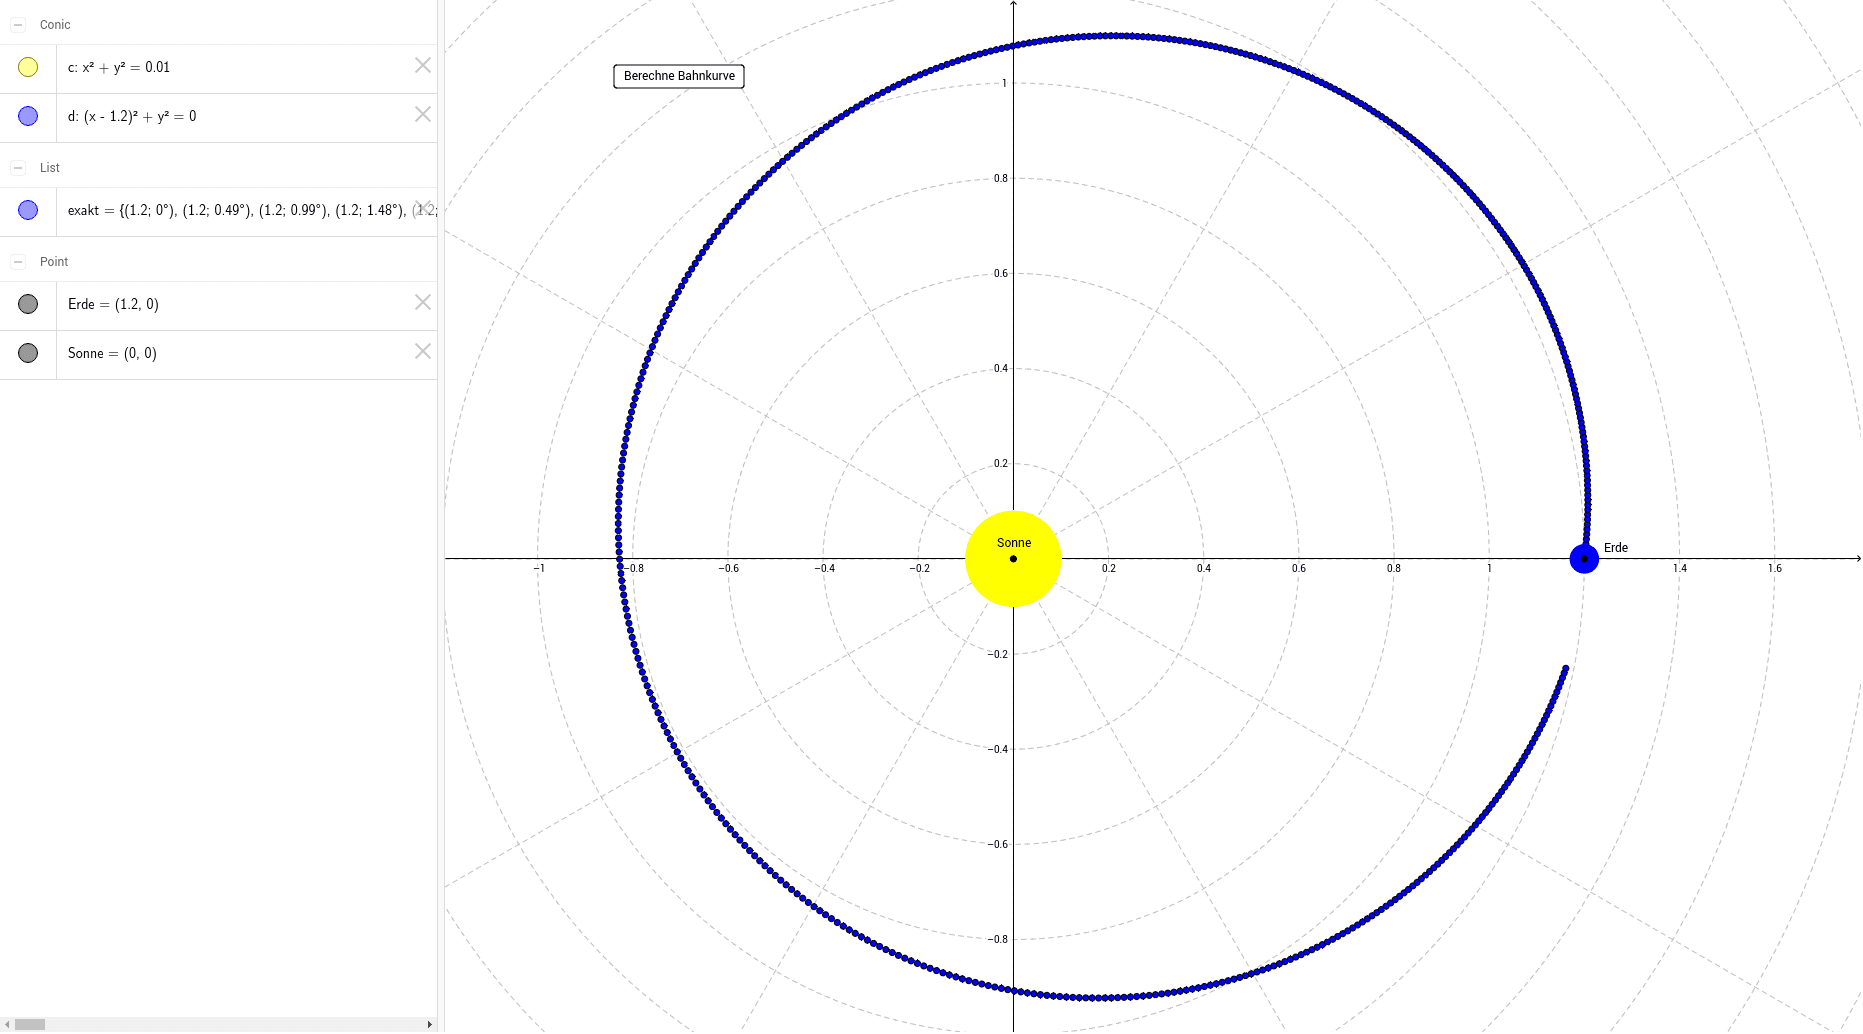
Task: Collapse the Point section
Action: (18, 262)
